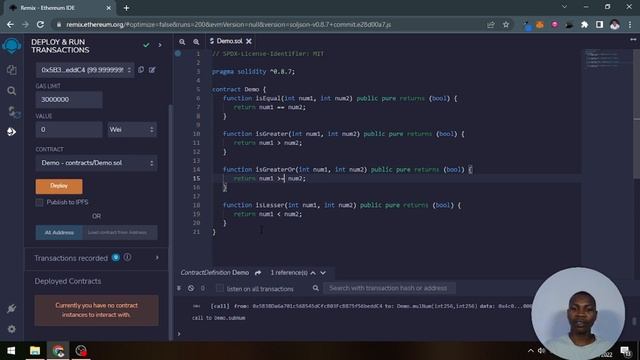Open the Plugin manager icon
This screenshot has height=360, width=640.
pos(11,309)
